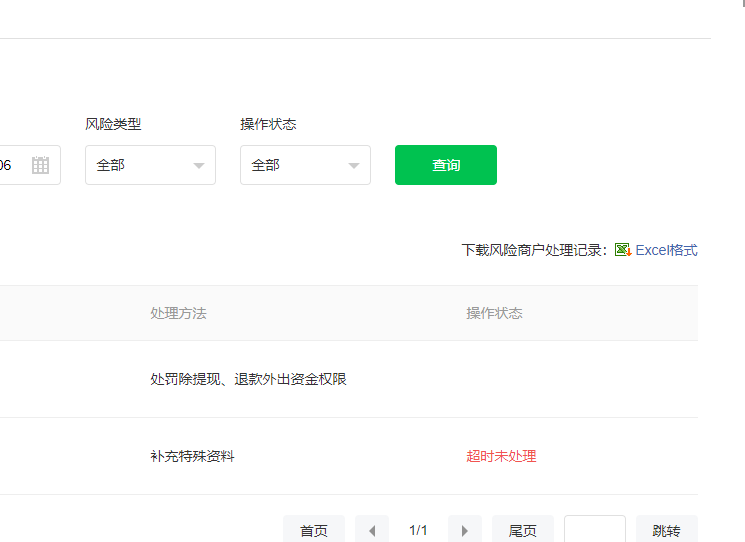Click the green Excel download icon
745x542 pixels.
click(623, 250)
